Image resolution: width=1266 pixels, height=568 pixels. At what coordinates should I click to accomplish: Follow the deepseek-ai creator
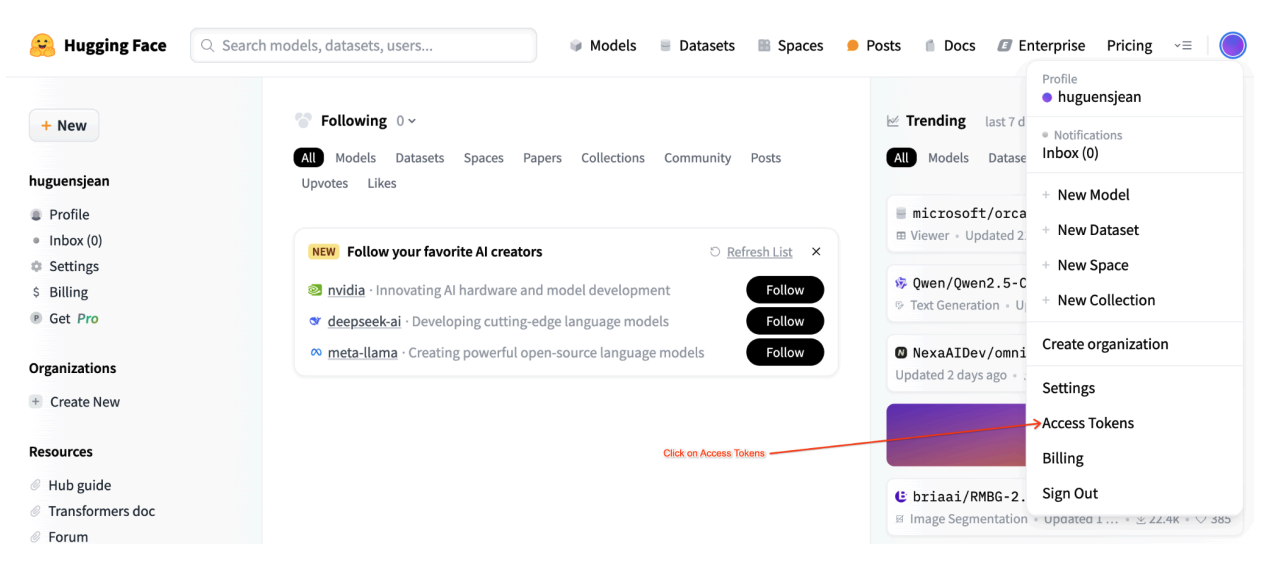click(784, 321)
